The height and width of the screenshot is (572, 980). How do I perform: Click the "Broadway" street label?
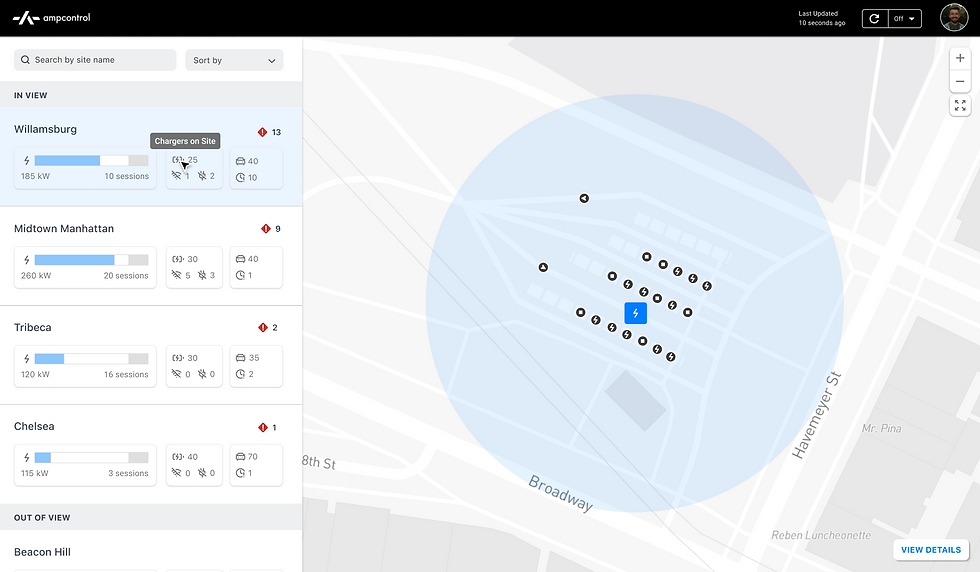(561, 493)
